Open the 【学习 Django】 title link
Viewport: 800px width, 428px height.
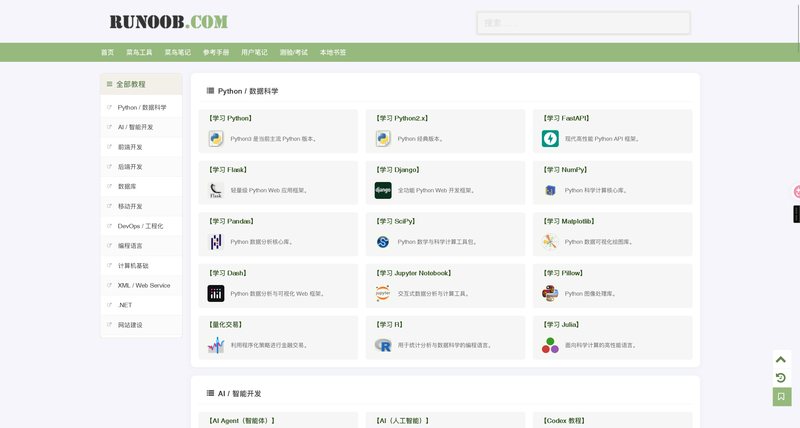[398, 170]
